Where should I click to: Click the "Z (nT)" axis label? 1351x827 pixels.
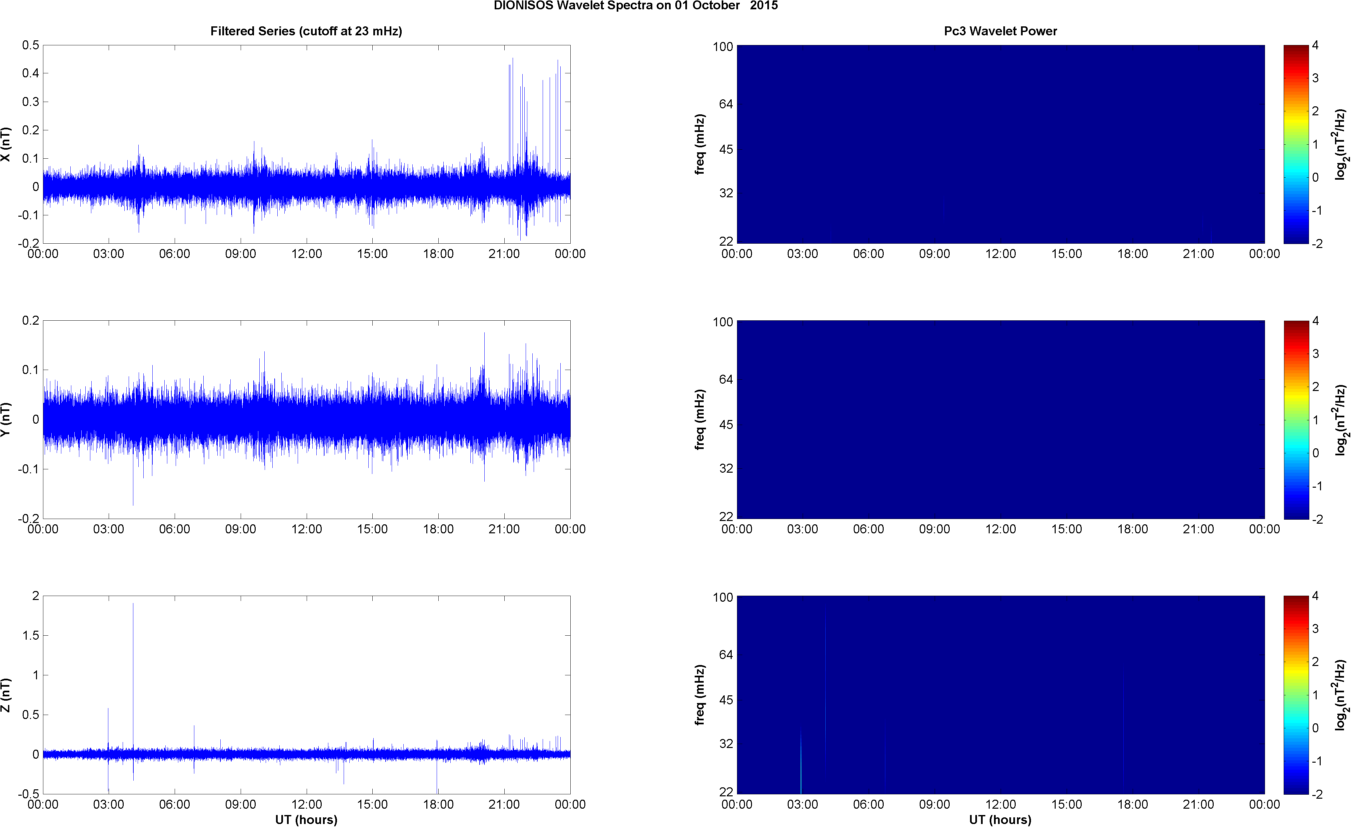tap(6, 695)
